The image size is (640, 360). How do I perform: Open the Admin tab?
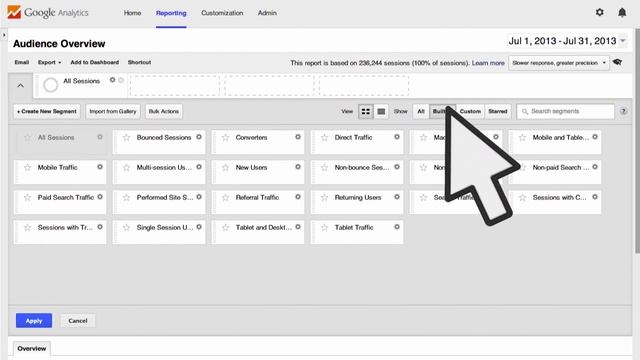click(x=267, y=13)
